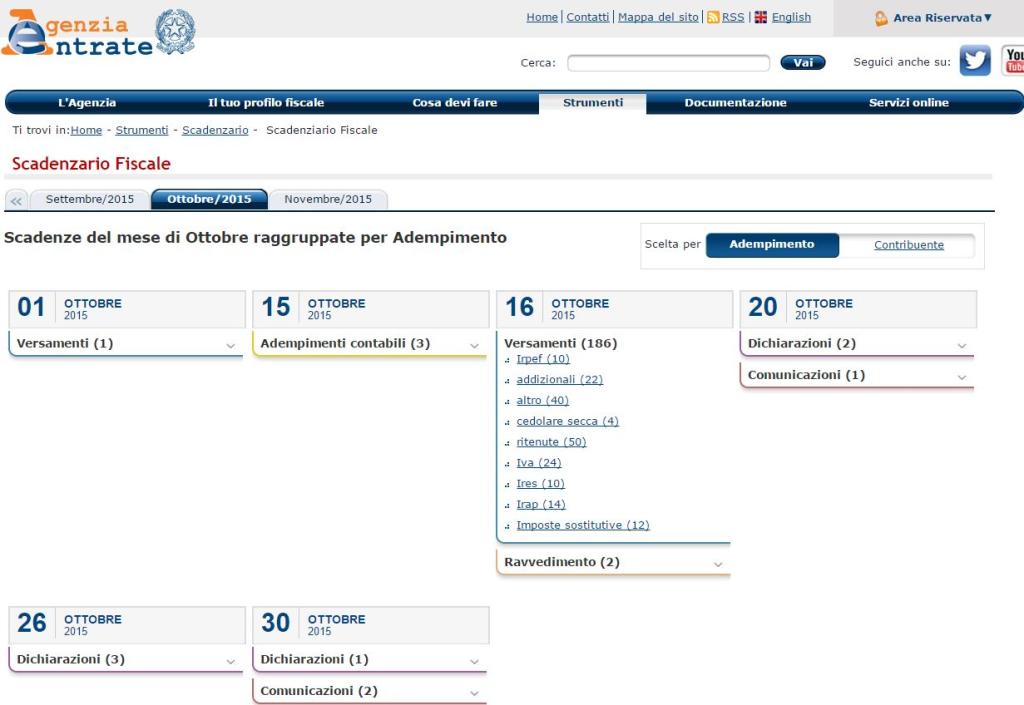The image size is (1024, 705).
Task: Open the Home link in top bar
Action: (x=542, y=18)
